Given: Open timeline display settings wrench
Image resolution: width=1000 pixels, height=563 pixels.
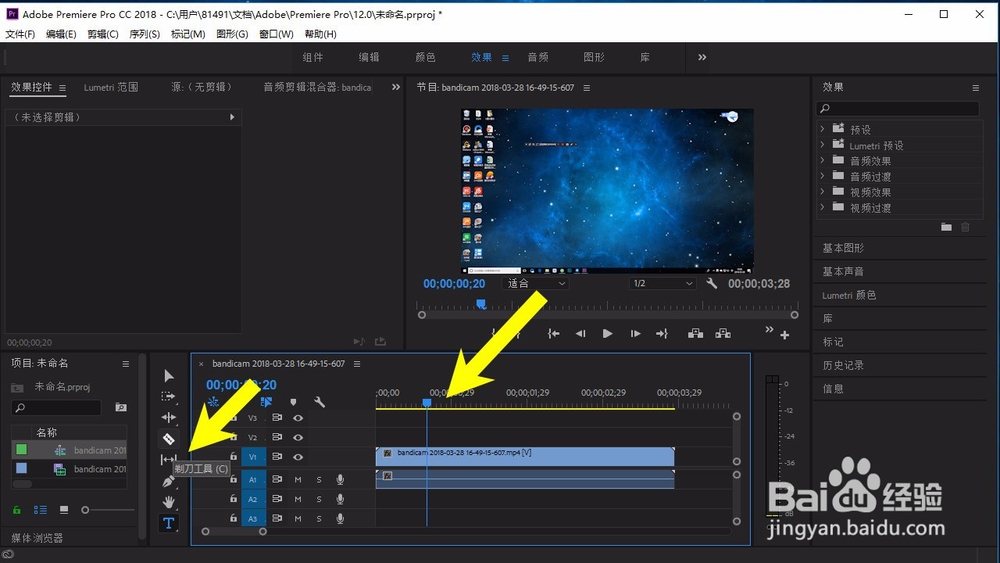Looking at the screenshot, I should pos(320,402).
